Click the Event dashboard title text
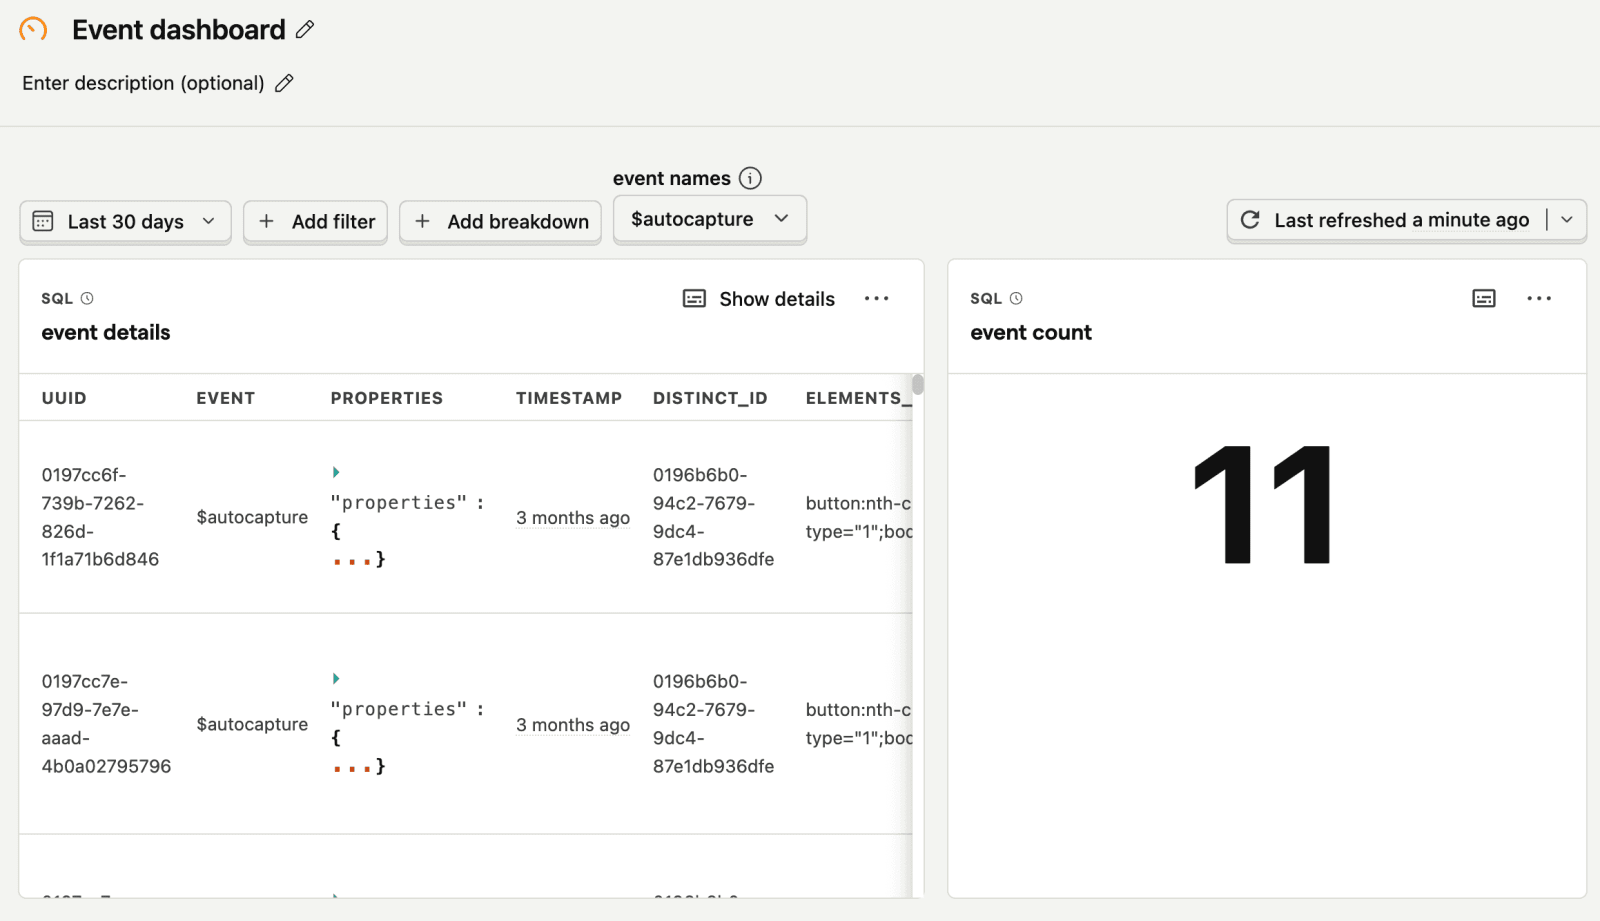Screen dimensions: 1600x921 [x=179, y=30]
